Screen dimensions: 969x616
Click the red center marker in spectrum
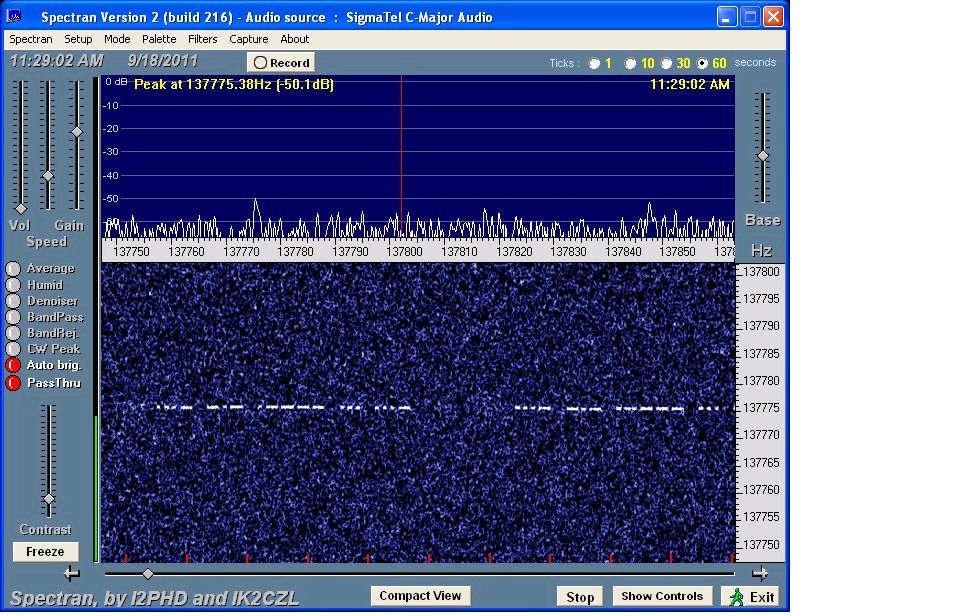click(402, 157)
